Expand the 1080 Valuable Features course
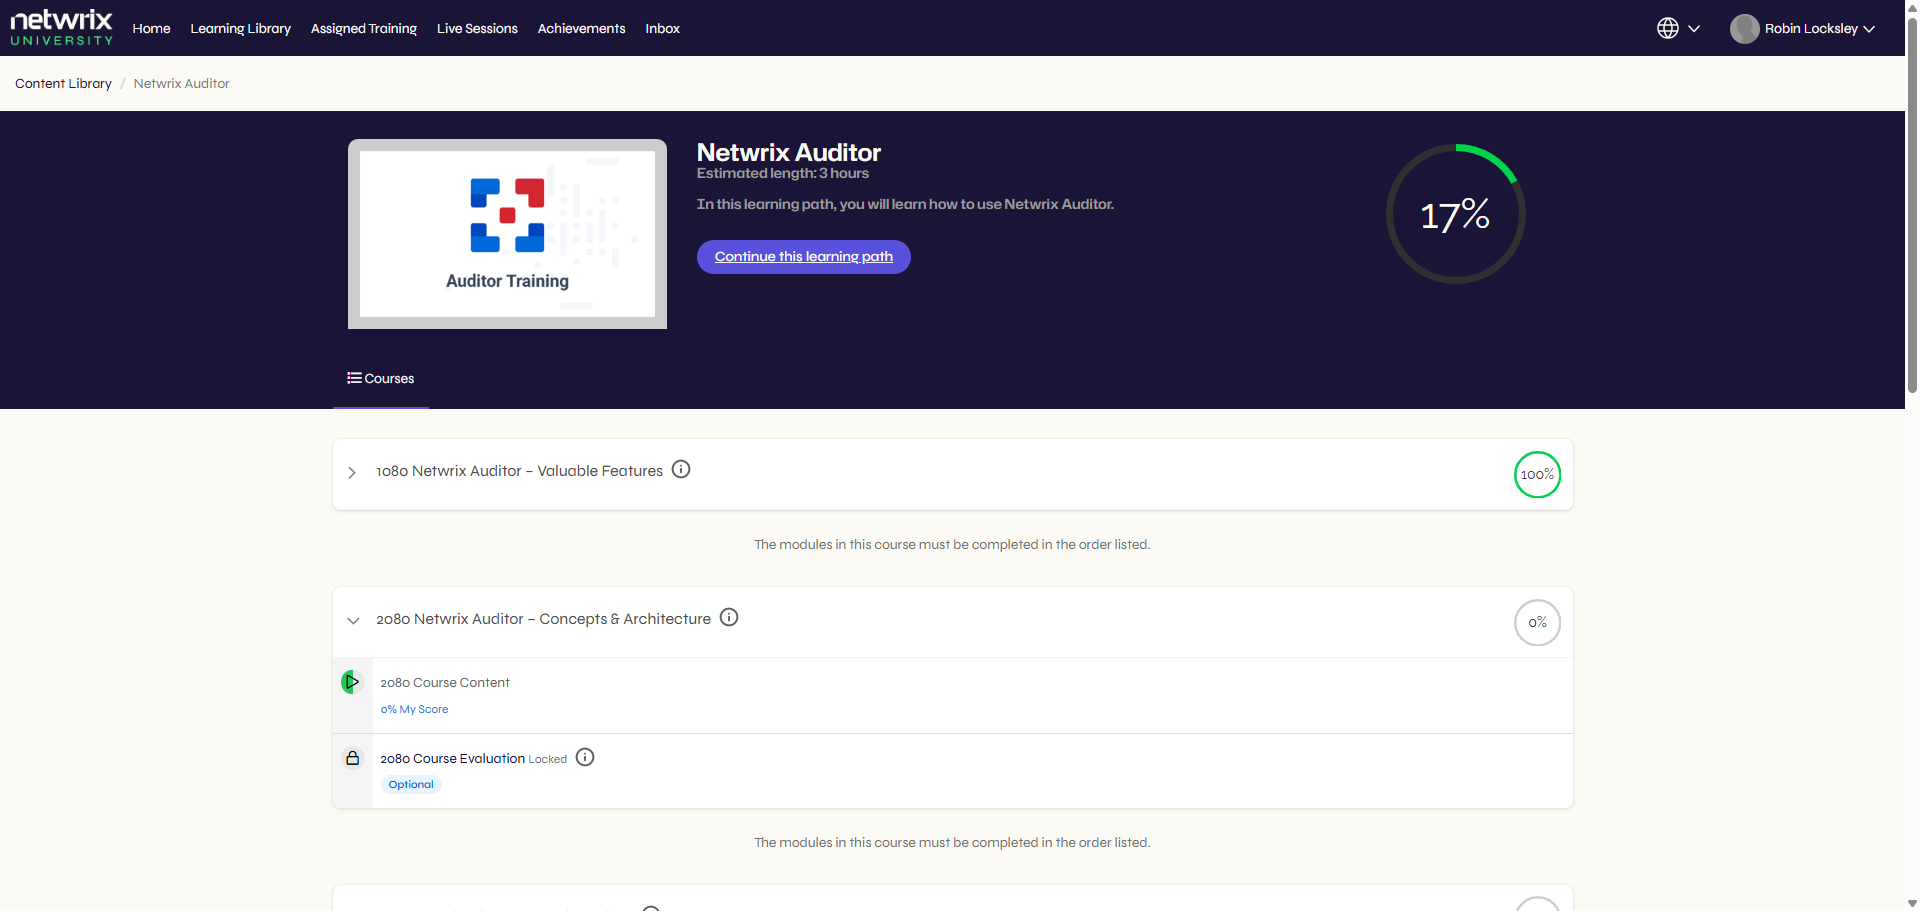The image size is (1920, 911). [x=352, y=472]
